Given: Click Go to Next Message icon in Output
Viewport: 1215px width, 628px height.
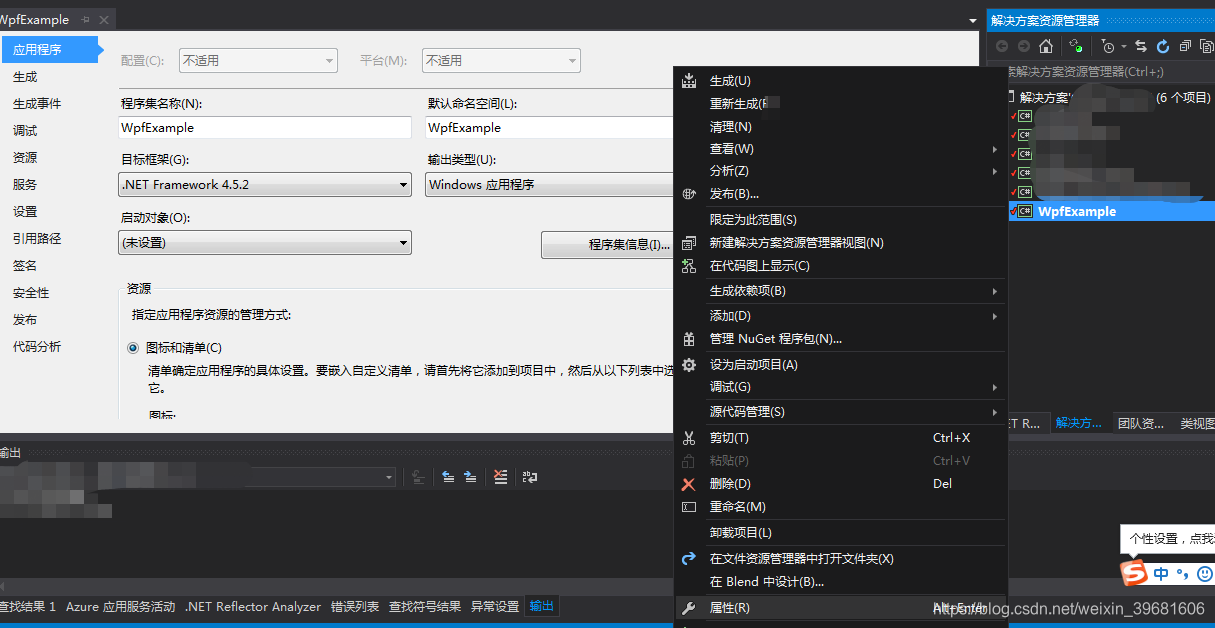Looking at the screenshot, I should click(470, 477).
